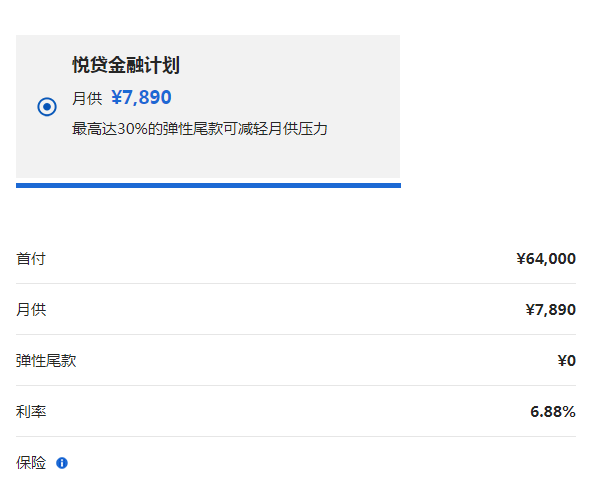Click the 悦贷金融计划 plan title
The image size is (603, 479).
[126, 65]
